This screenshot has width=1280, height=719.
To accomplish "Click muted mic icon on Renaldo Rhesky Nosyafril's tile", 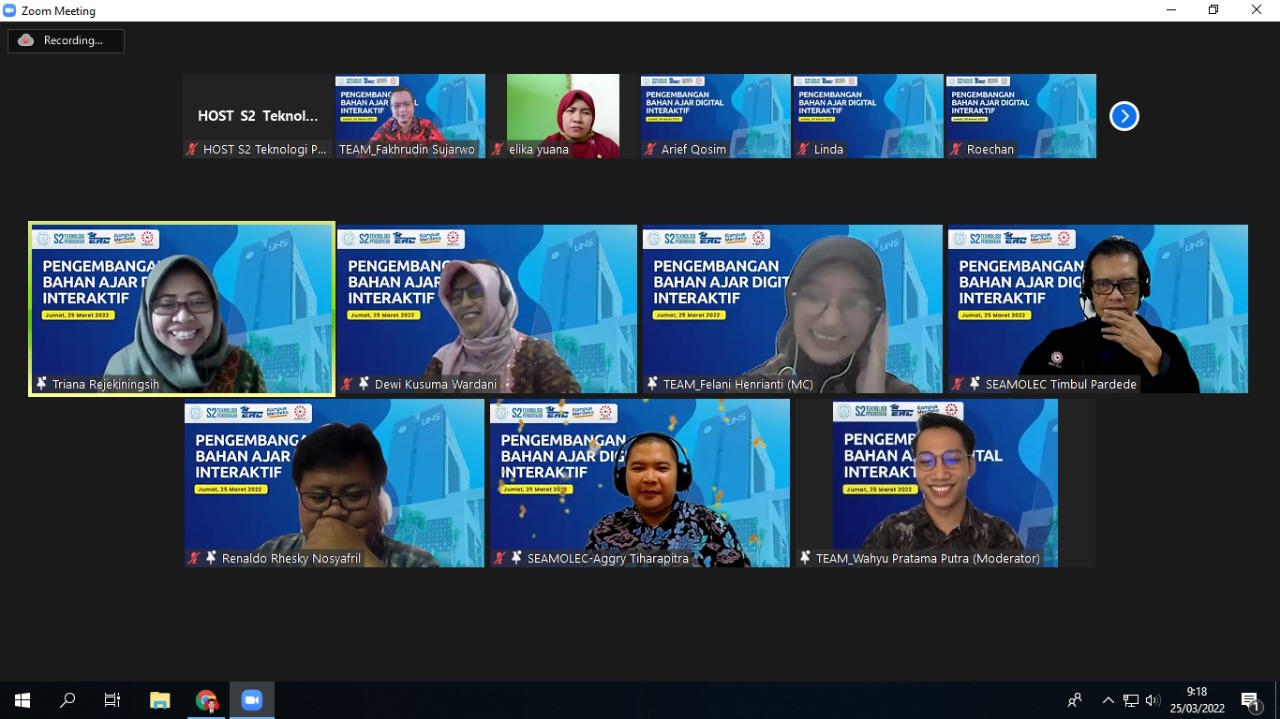I will click(194, 558).
